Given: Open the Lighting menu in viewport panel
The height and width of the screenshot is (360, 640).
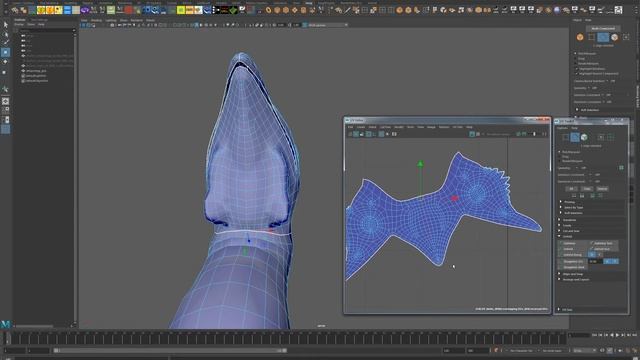Looking at the screenshot, I should click(x=111, y=20).
